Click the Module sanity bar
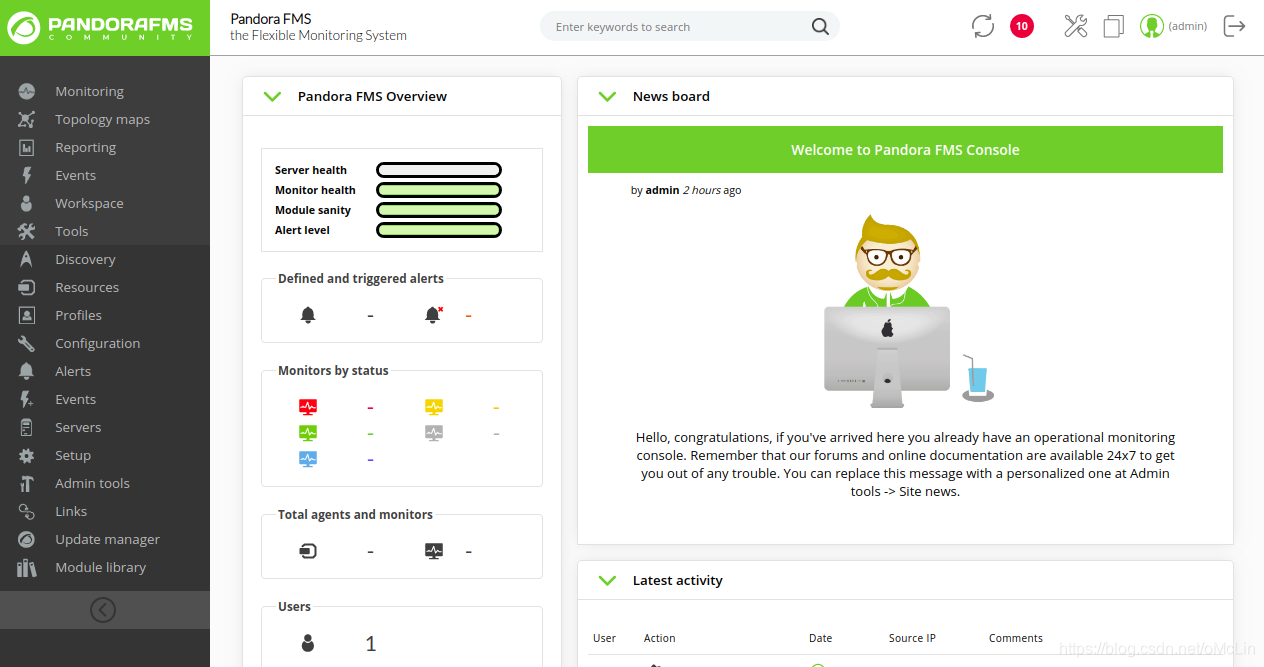 point(438,210)
